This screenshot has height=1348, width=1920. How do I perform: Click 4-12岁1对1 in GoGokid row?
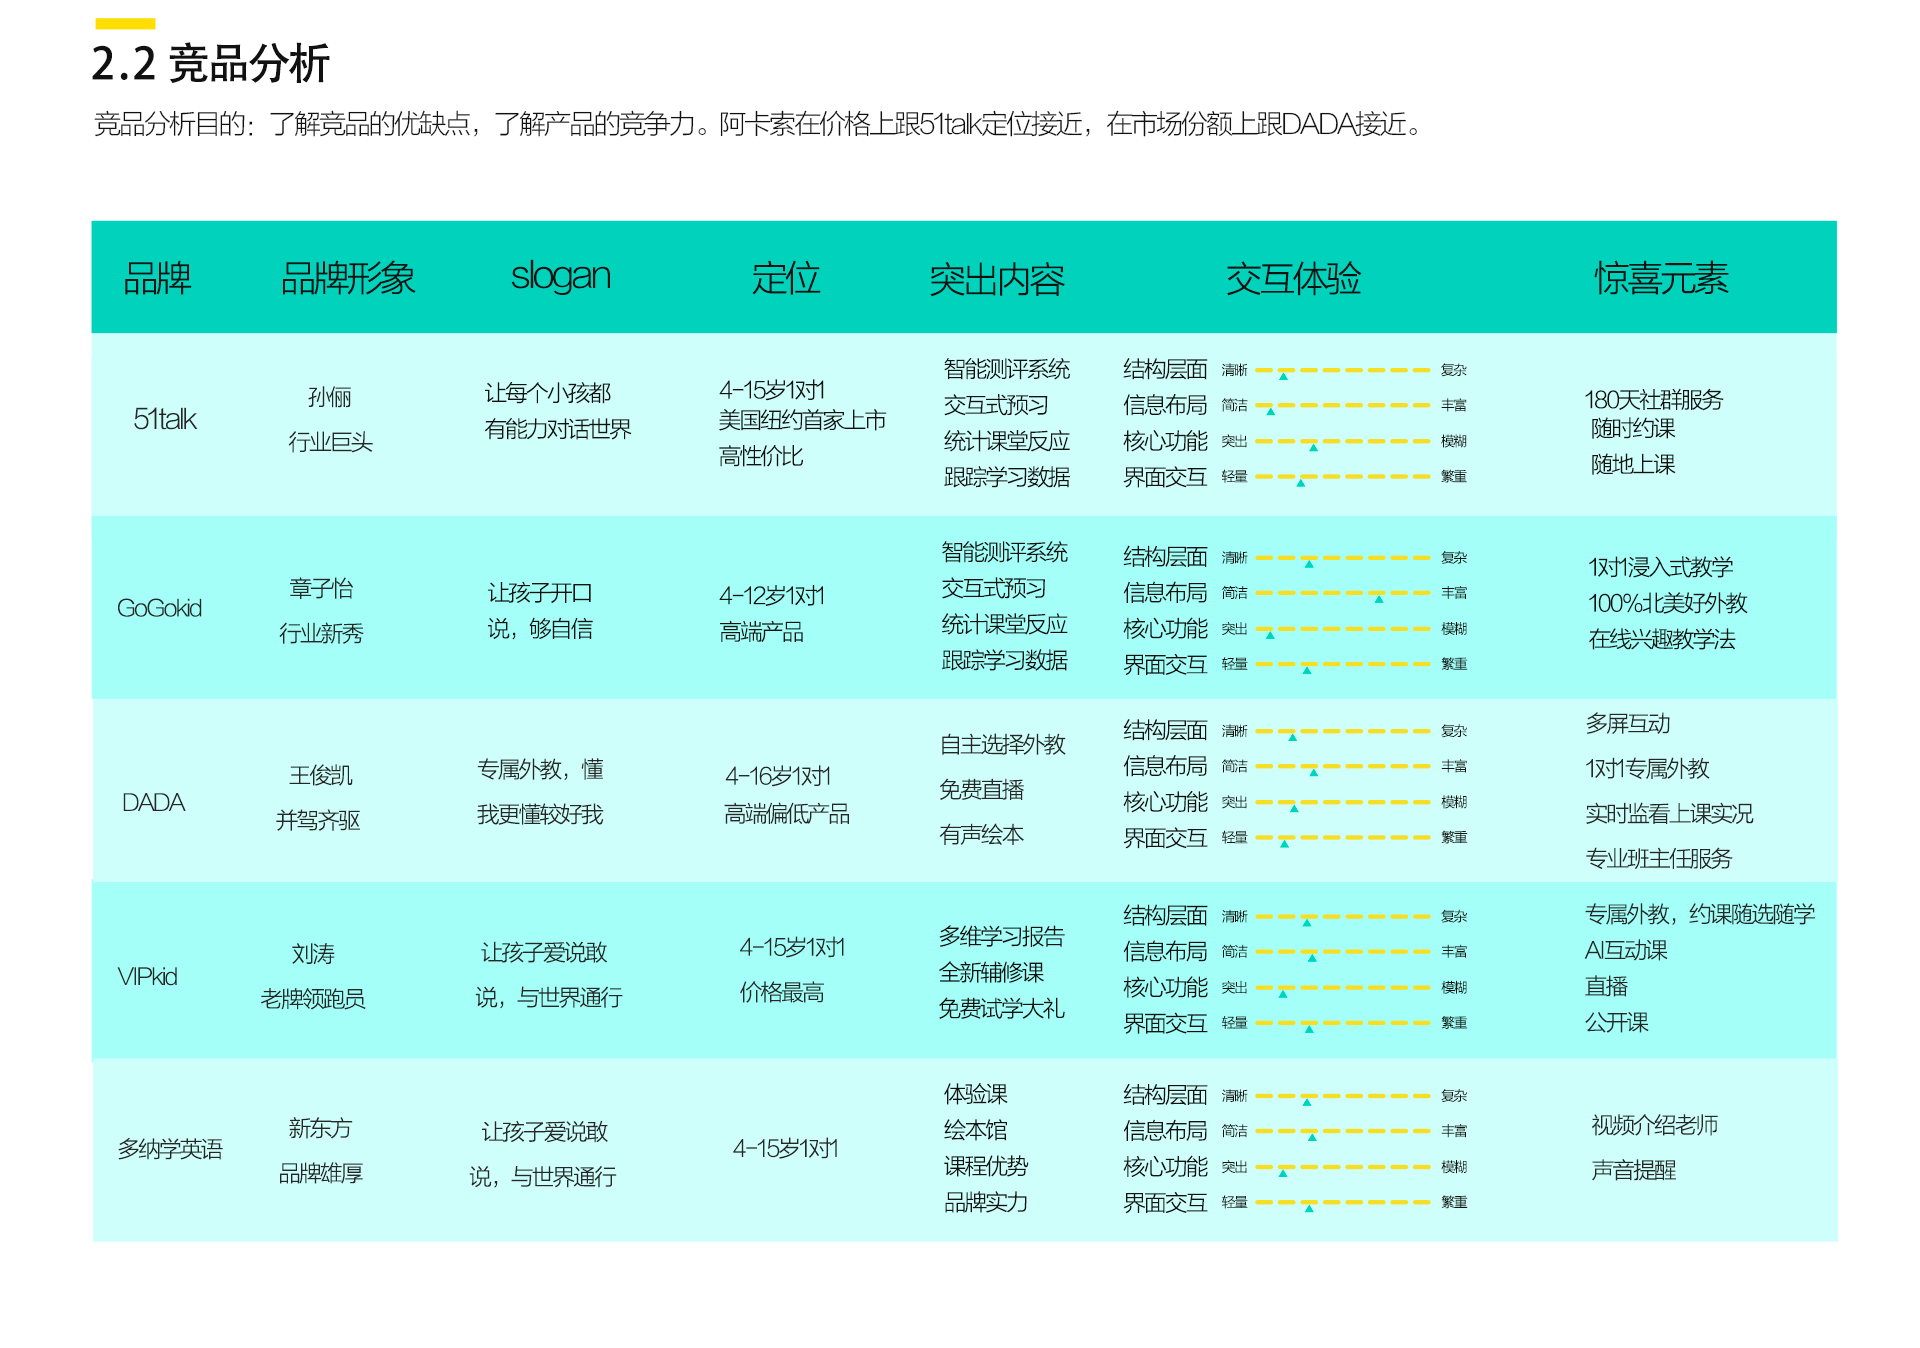772,596
